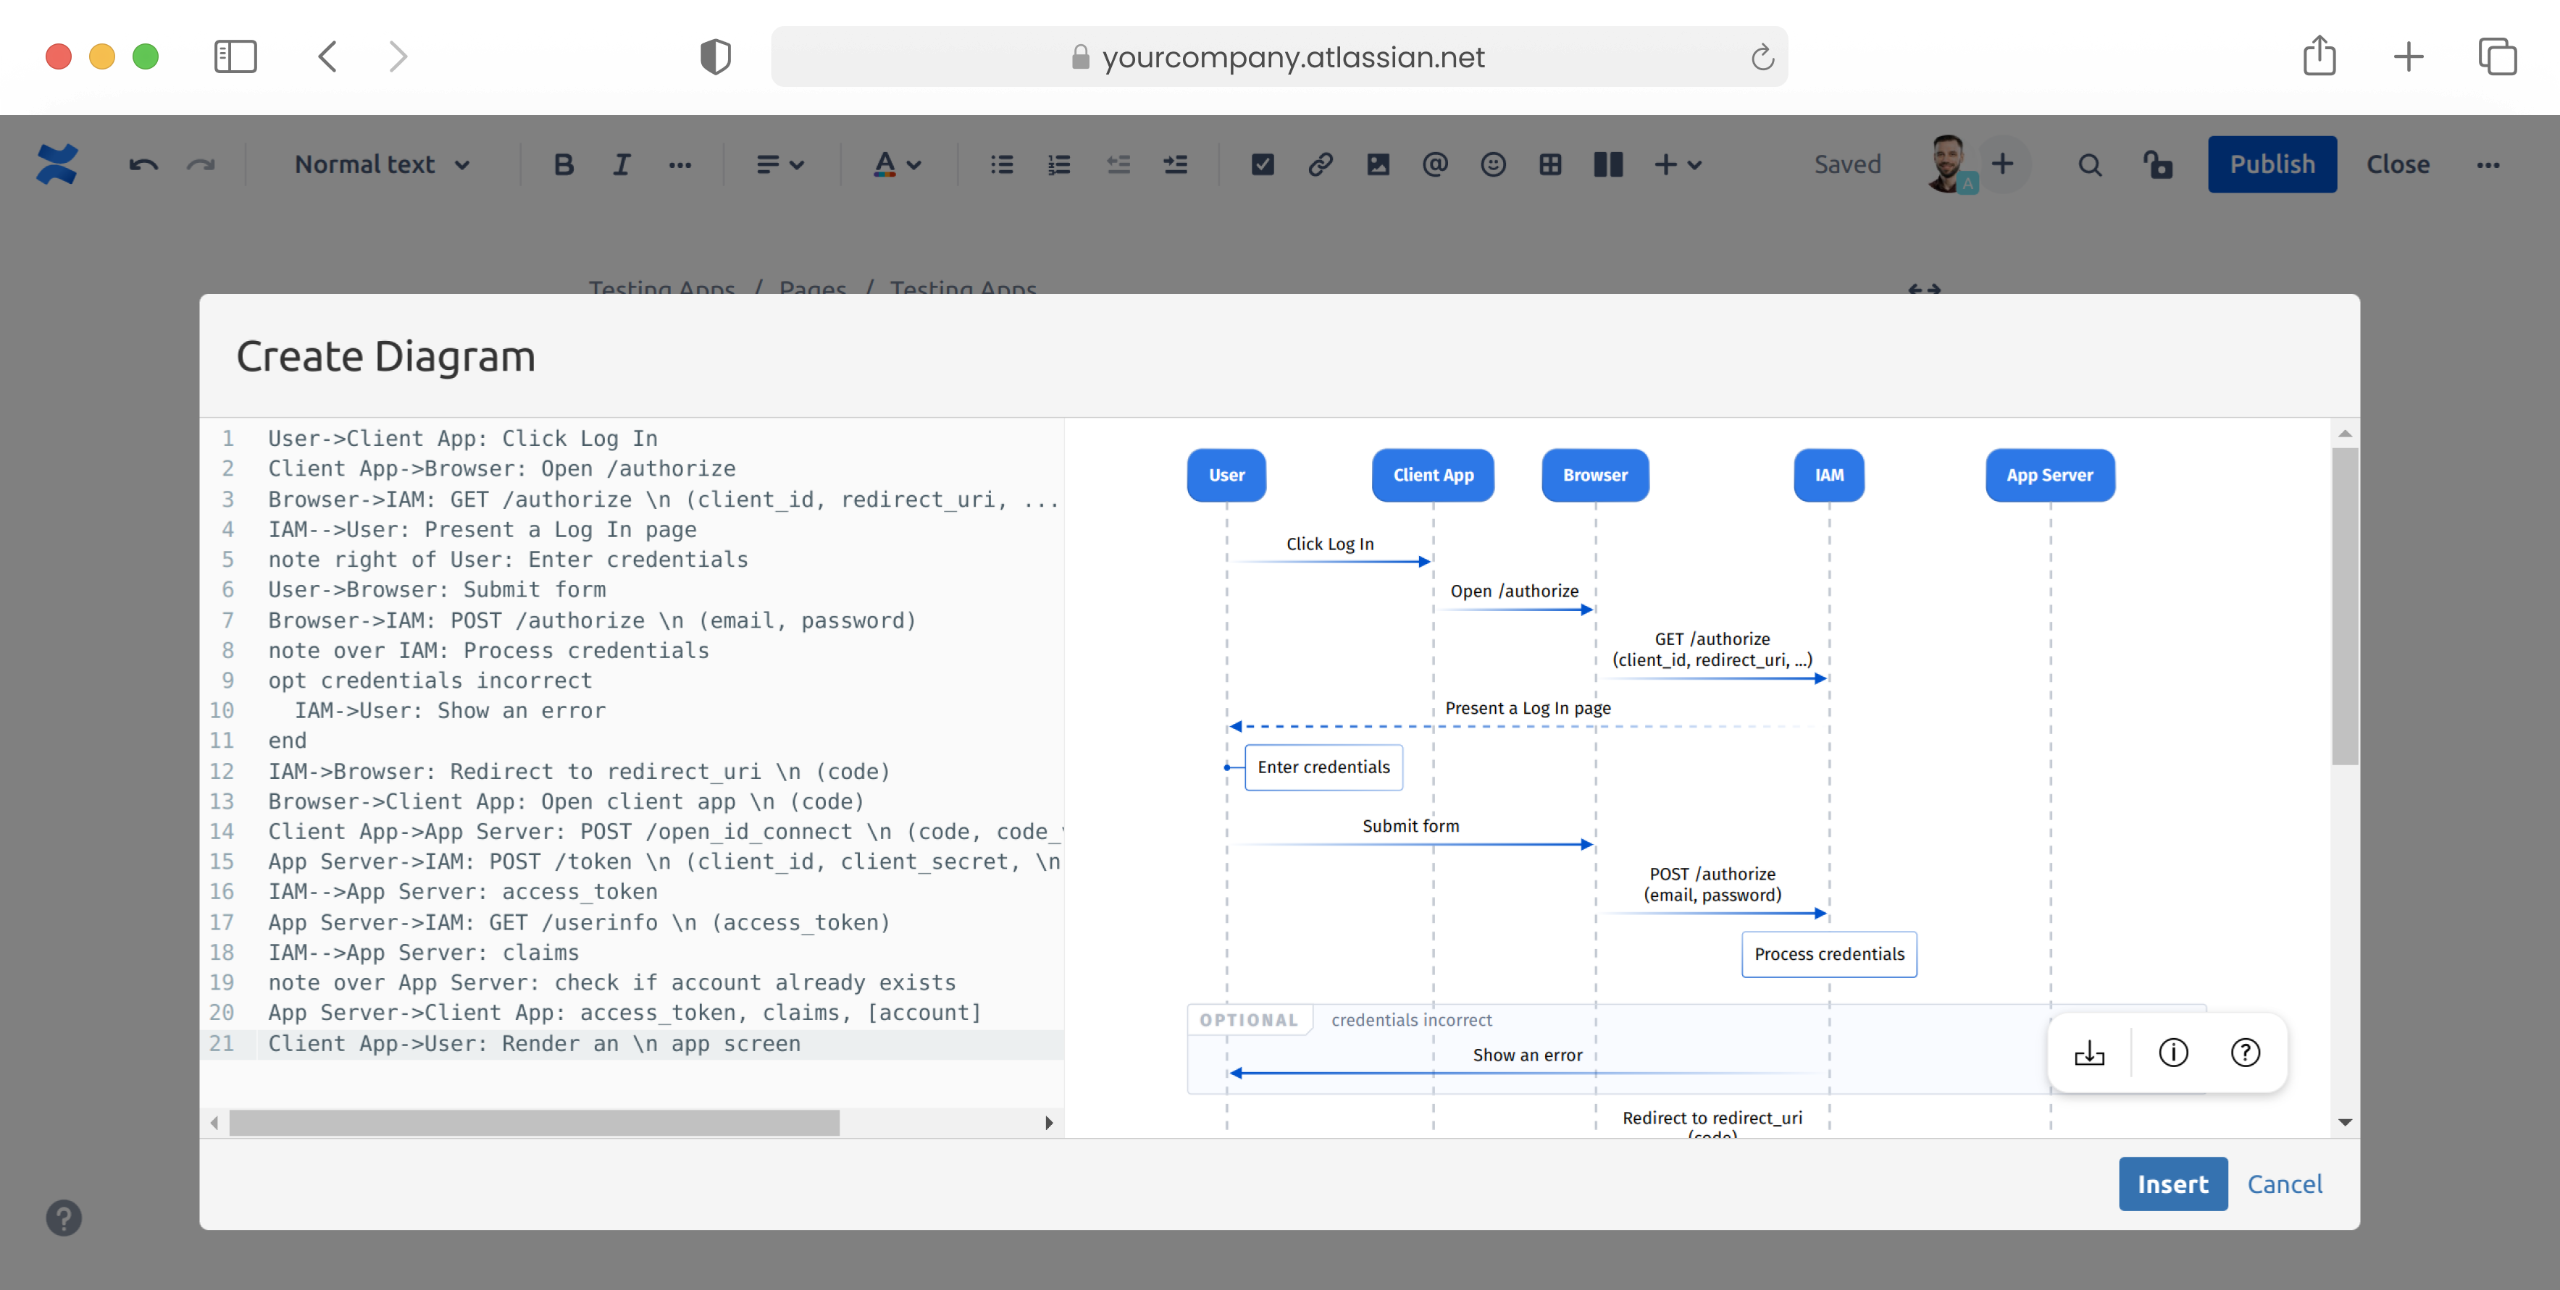Open the more actions ellipsis menu
Screen dimensions: 2560x1290
point(2489,164)
